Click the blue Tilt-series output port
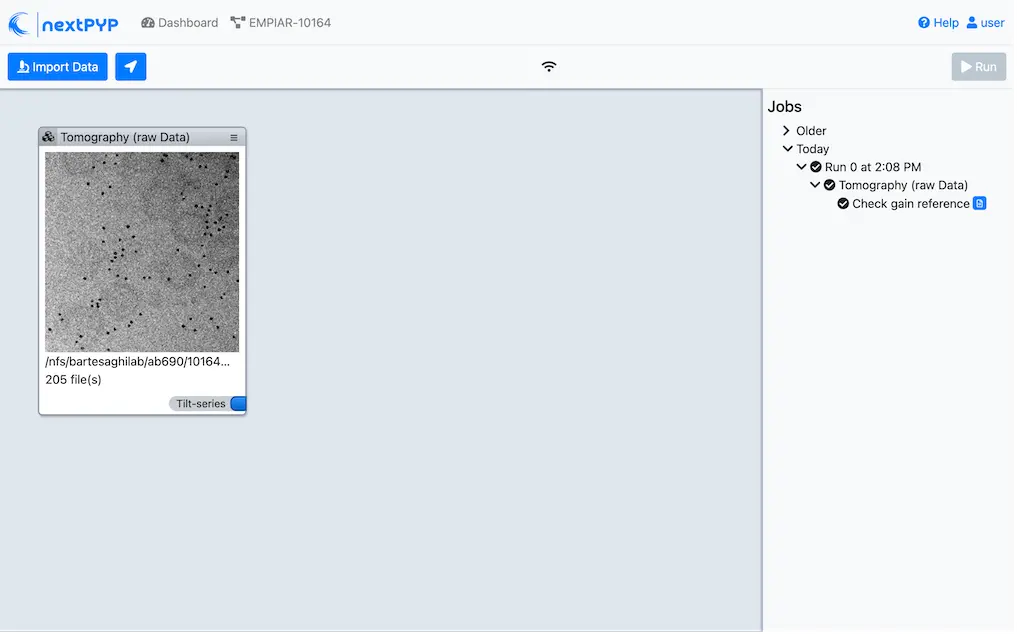 [x=238, y=404]
